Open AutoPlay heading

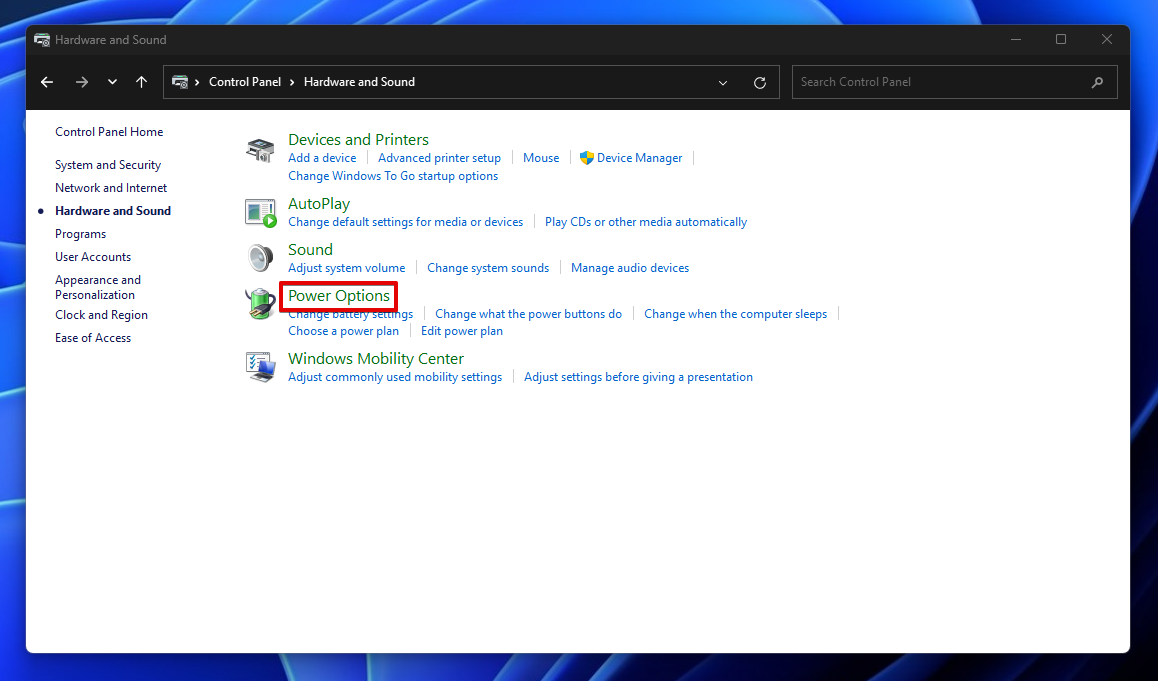tap(319, 204)
